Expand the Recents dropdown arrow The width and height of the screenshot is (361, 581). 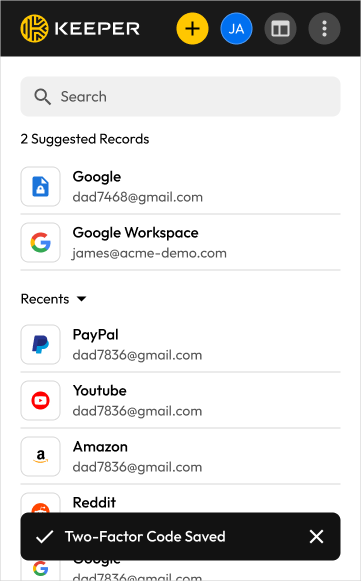82,299
